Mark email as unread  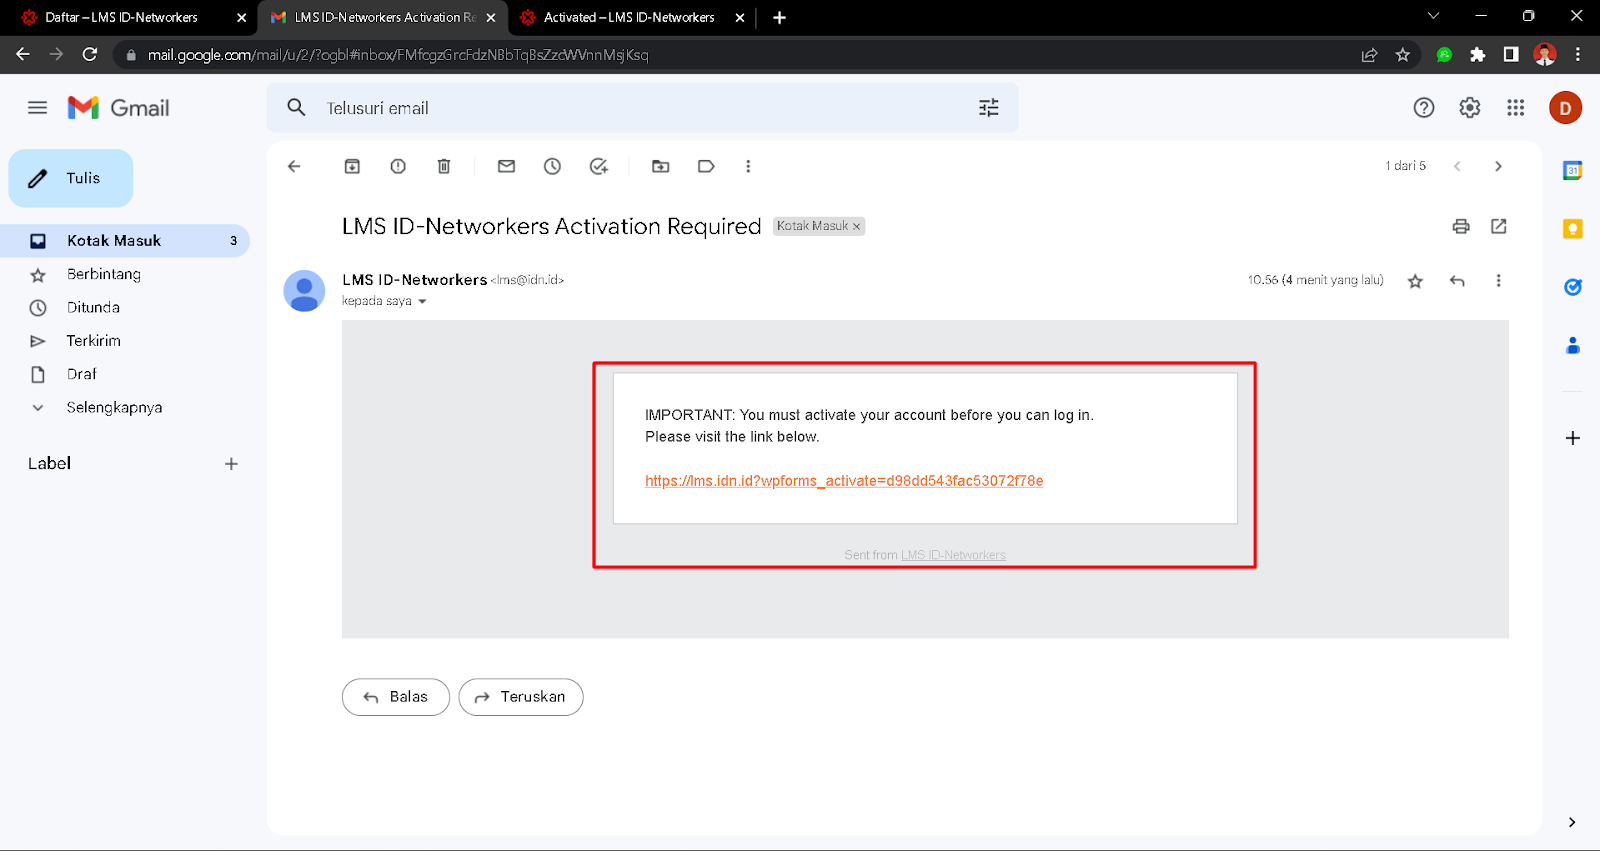(x=506, y=167)
